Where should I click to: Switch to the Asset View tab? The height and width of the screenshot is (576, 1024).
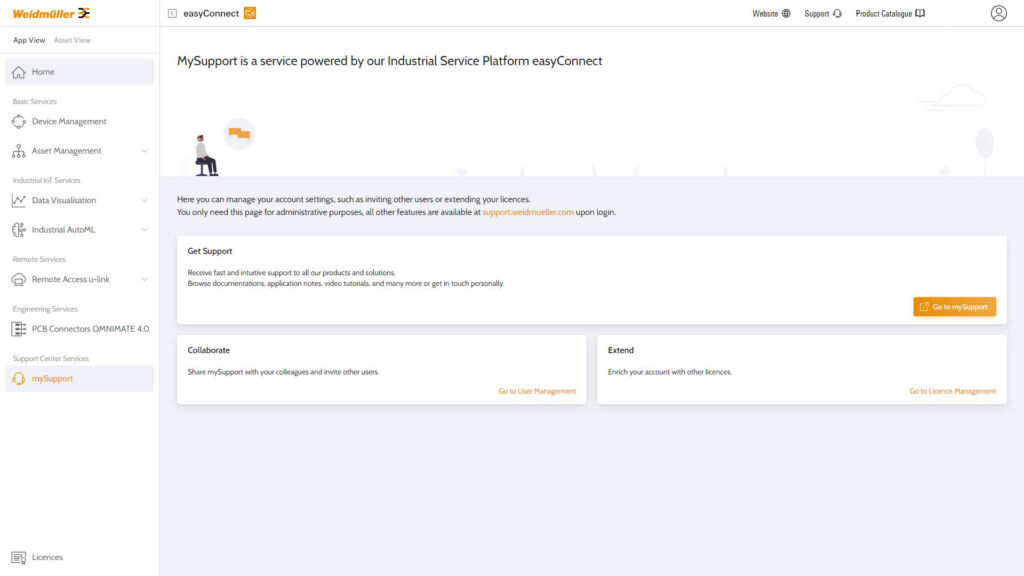click(72, 40)
